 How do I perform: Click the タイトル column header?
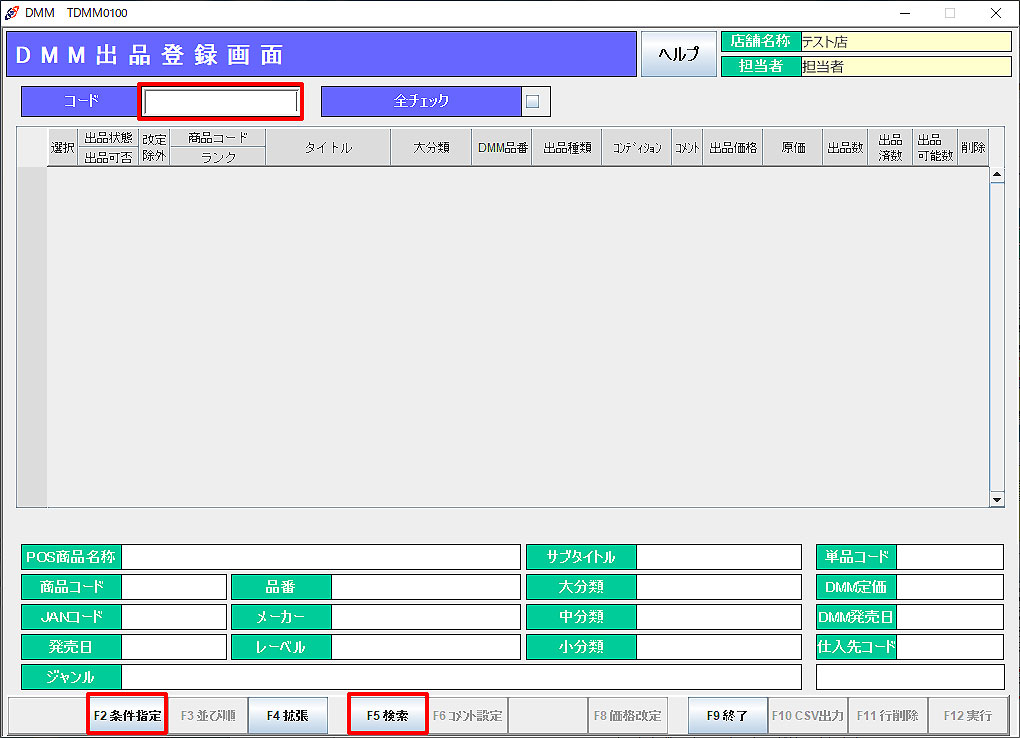[328, 147]
